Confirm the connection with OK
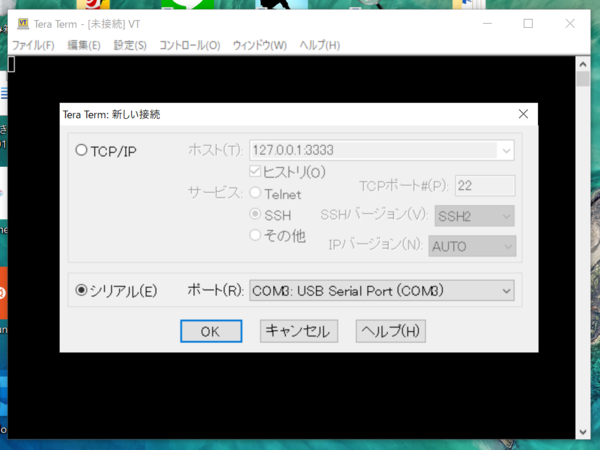600x450 pixels. [x=211, y=331]
